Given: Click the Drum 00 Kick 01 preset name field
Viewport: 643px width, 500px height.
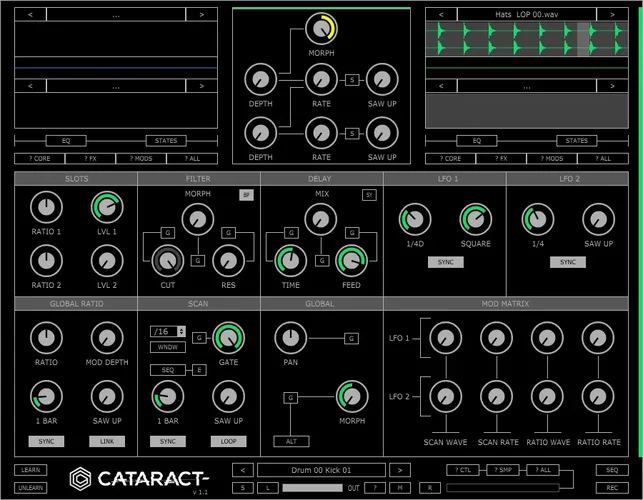Looking at the screenshot, I should 321,470.
